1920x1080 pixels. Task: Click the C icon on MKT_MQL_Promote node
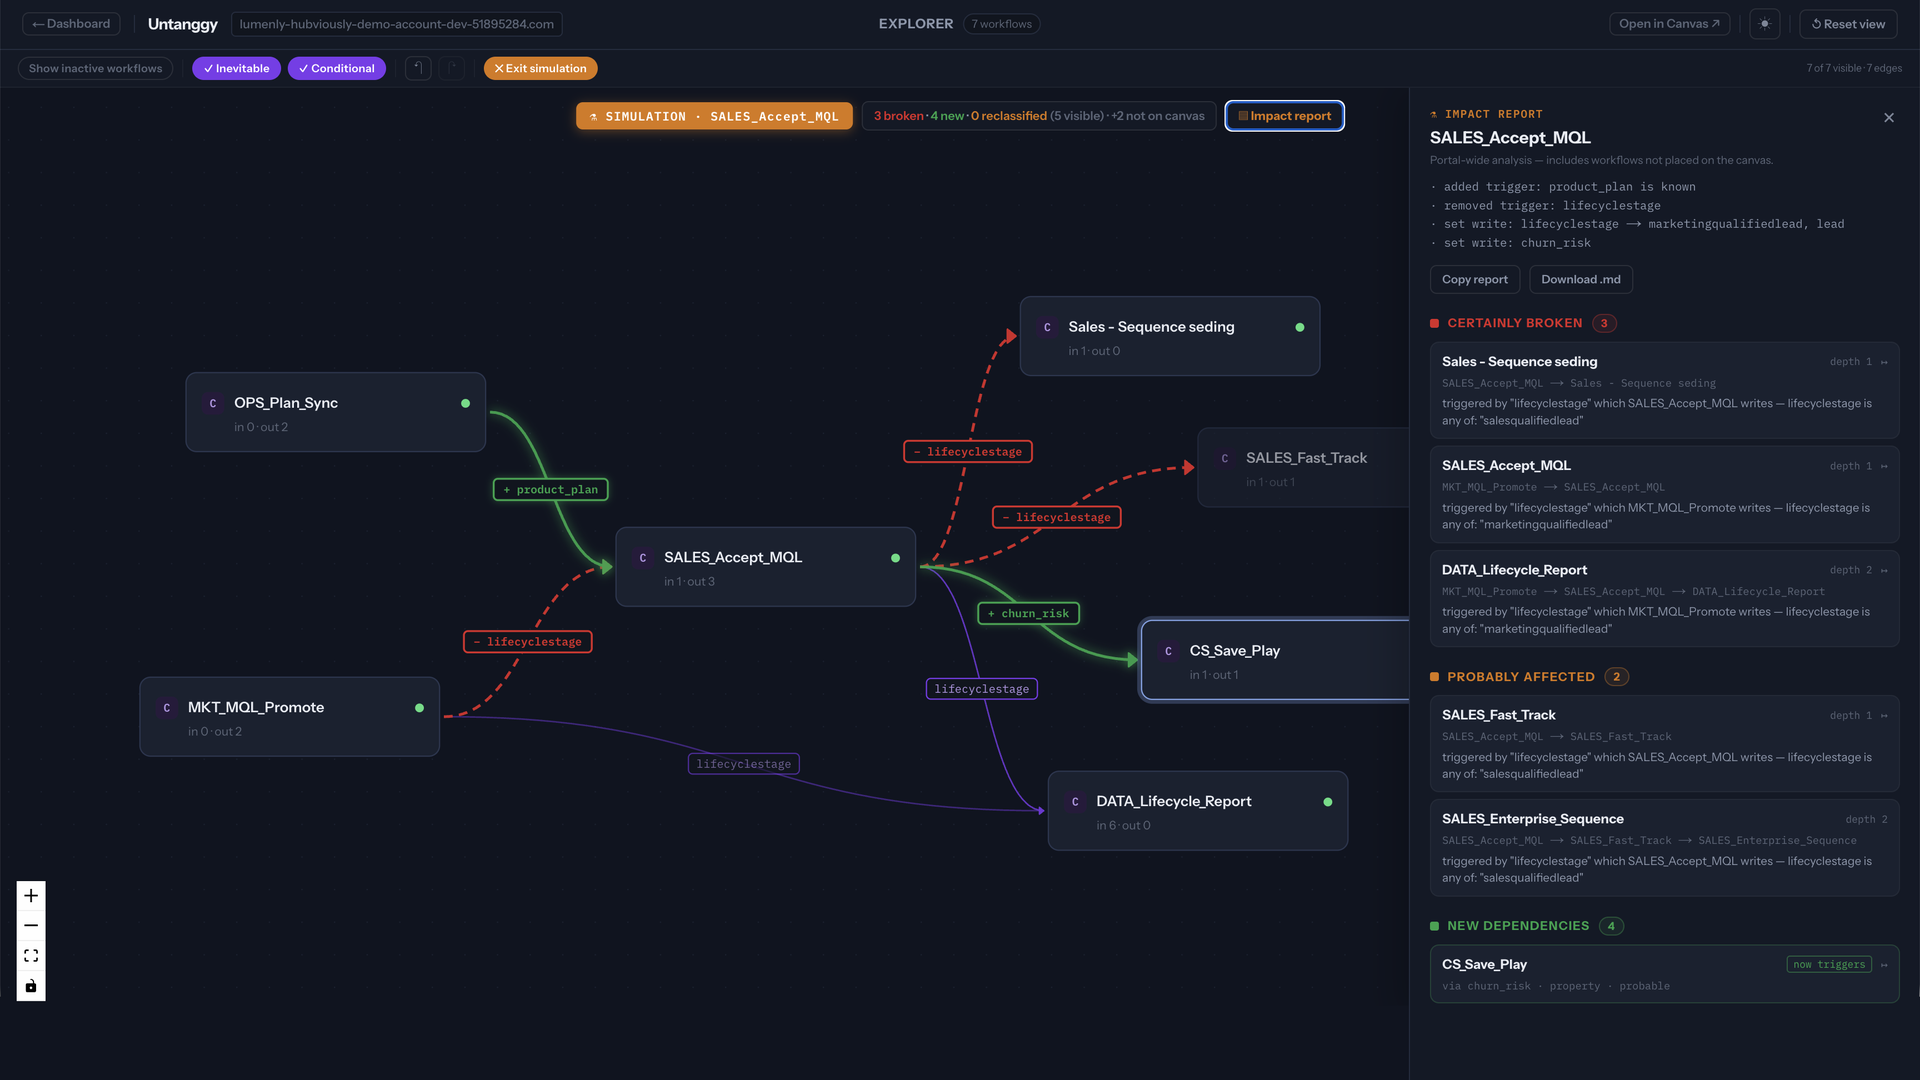point(167,708)
